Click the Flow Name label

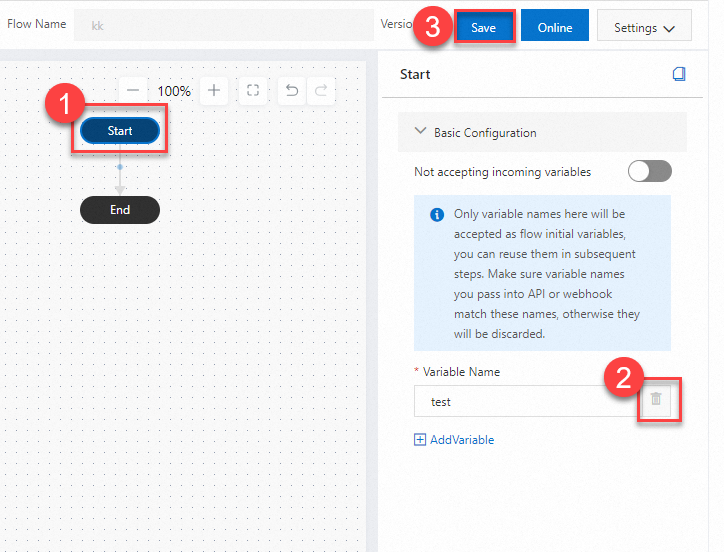coord(36,24)
